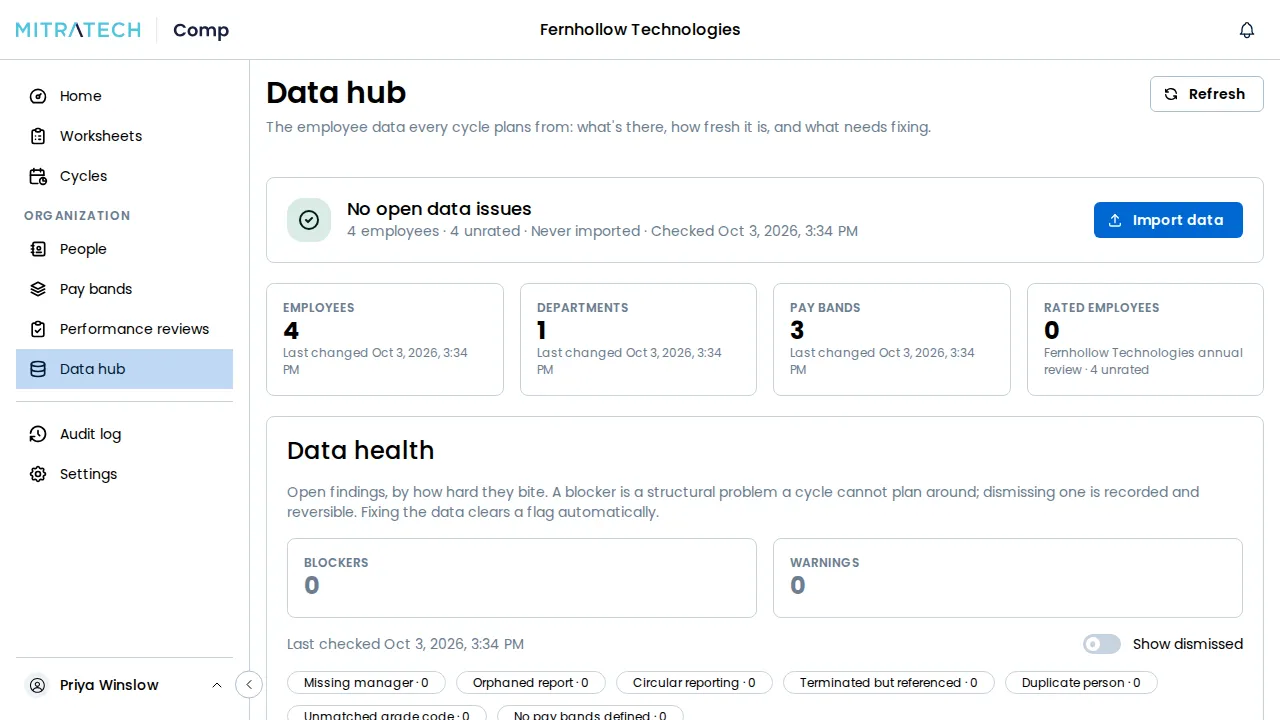
Task: Click the Warnings count card
Action: tap(1008, 578)
